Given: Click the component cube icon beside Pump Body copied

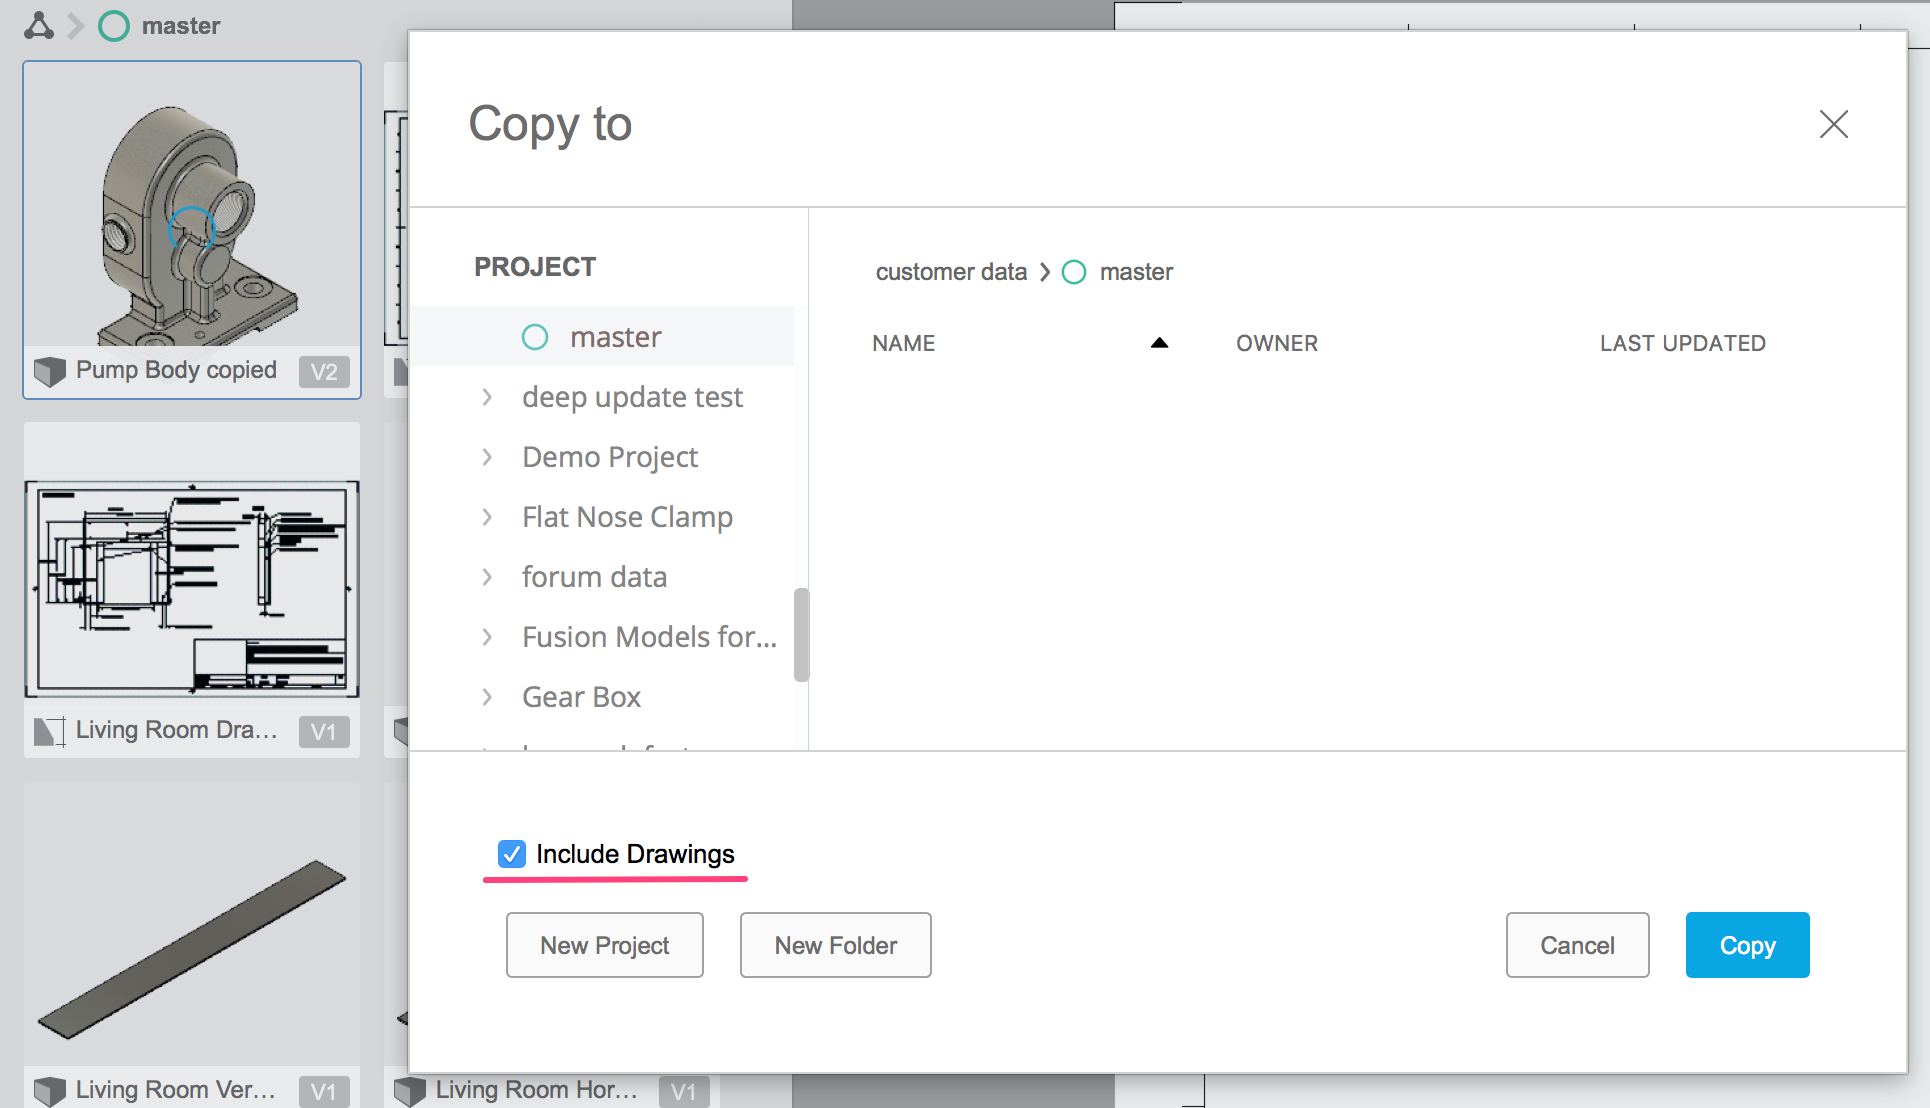Looking at the screenshot, I should point(49,371).
